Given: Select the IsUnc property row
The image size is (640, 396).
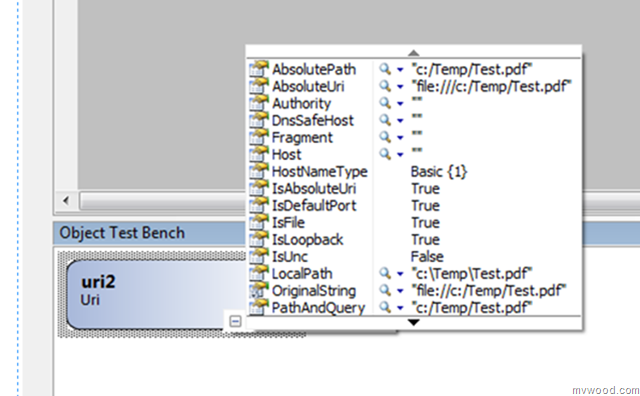Looking at the screenshot, I should pyautogui.click(x=414, y=257).
